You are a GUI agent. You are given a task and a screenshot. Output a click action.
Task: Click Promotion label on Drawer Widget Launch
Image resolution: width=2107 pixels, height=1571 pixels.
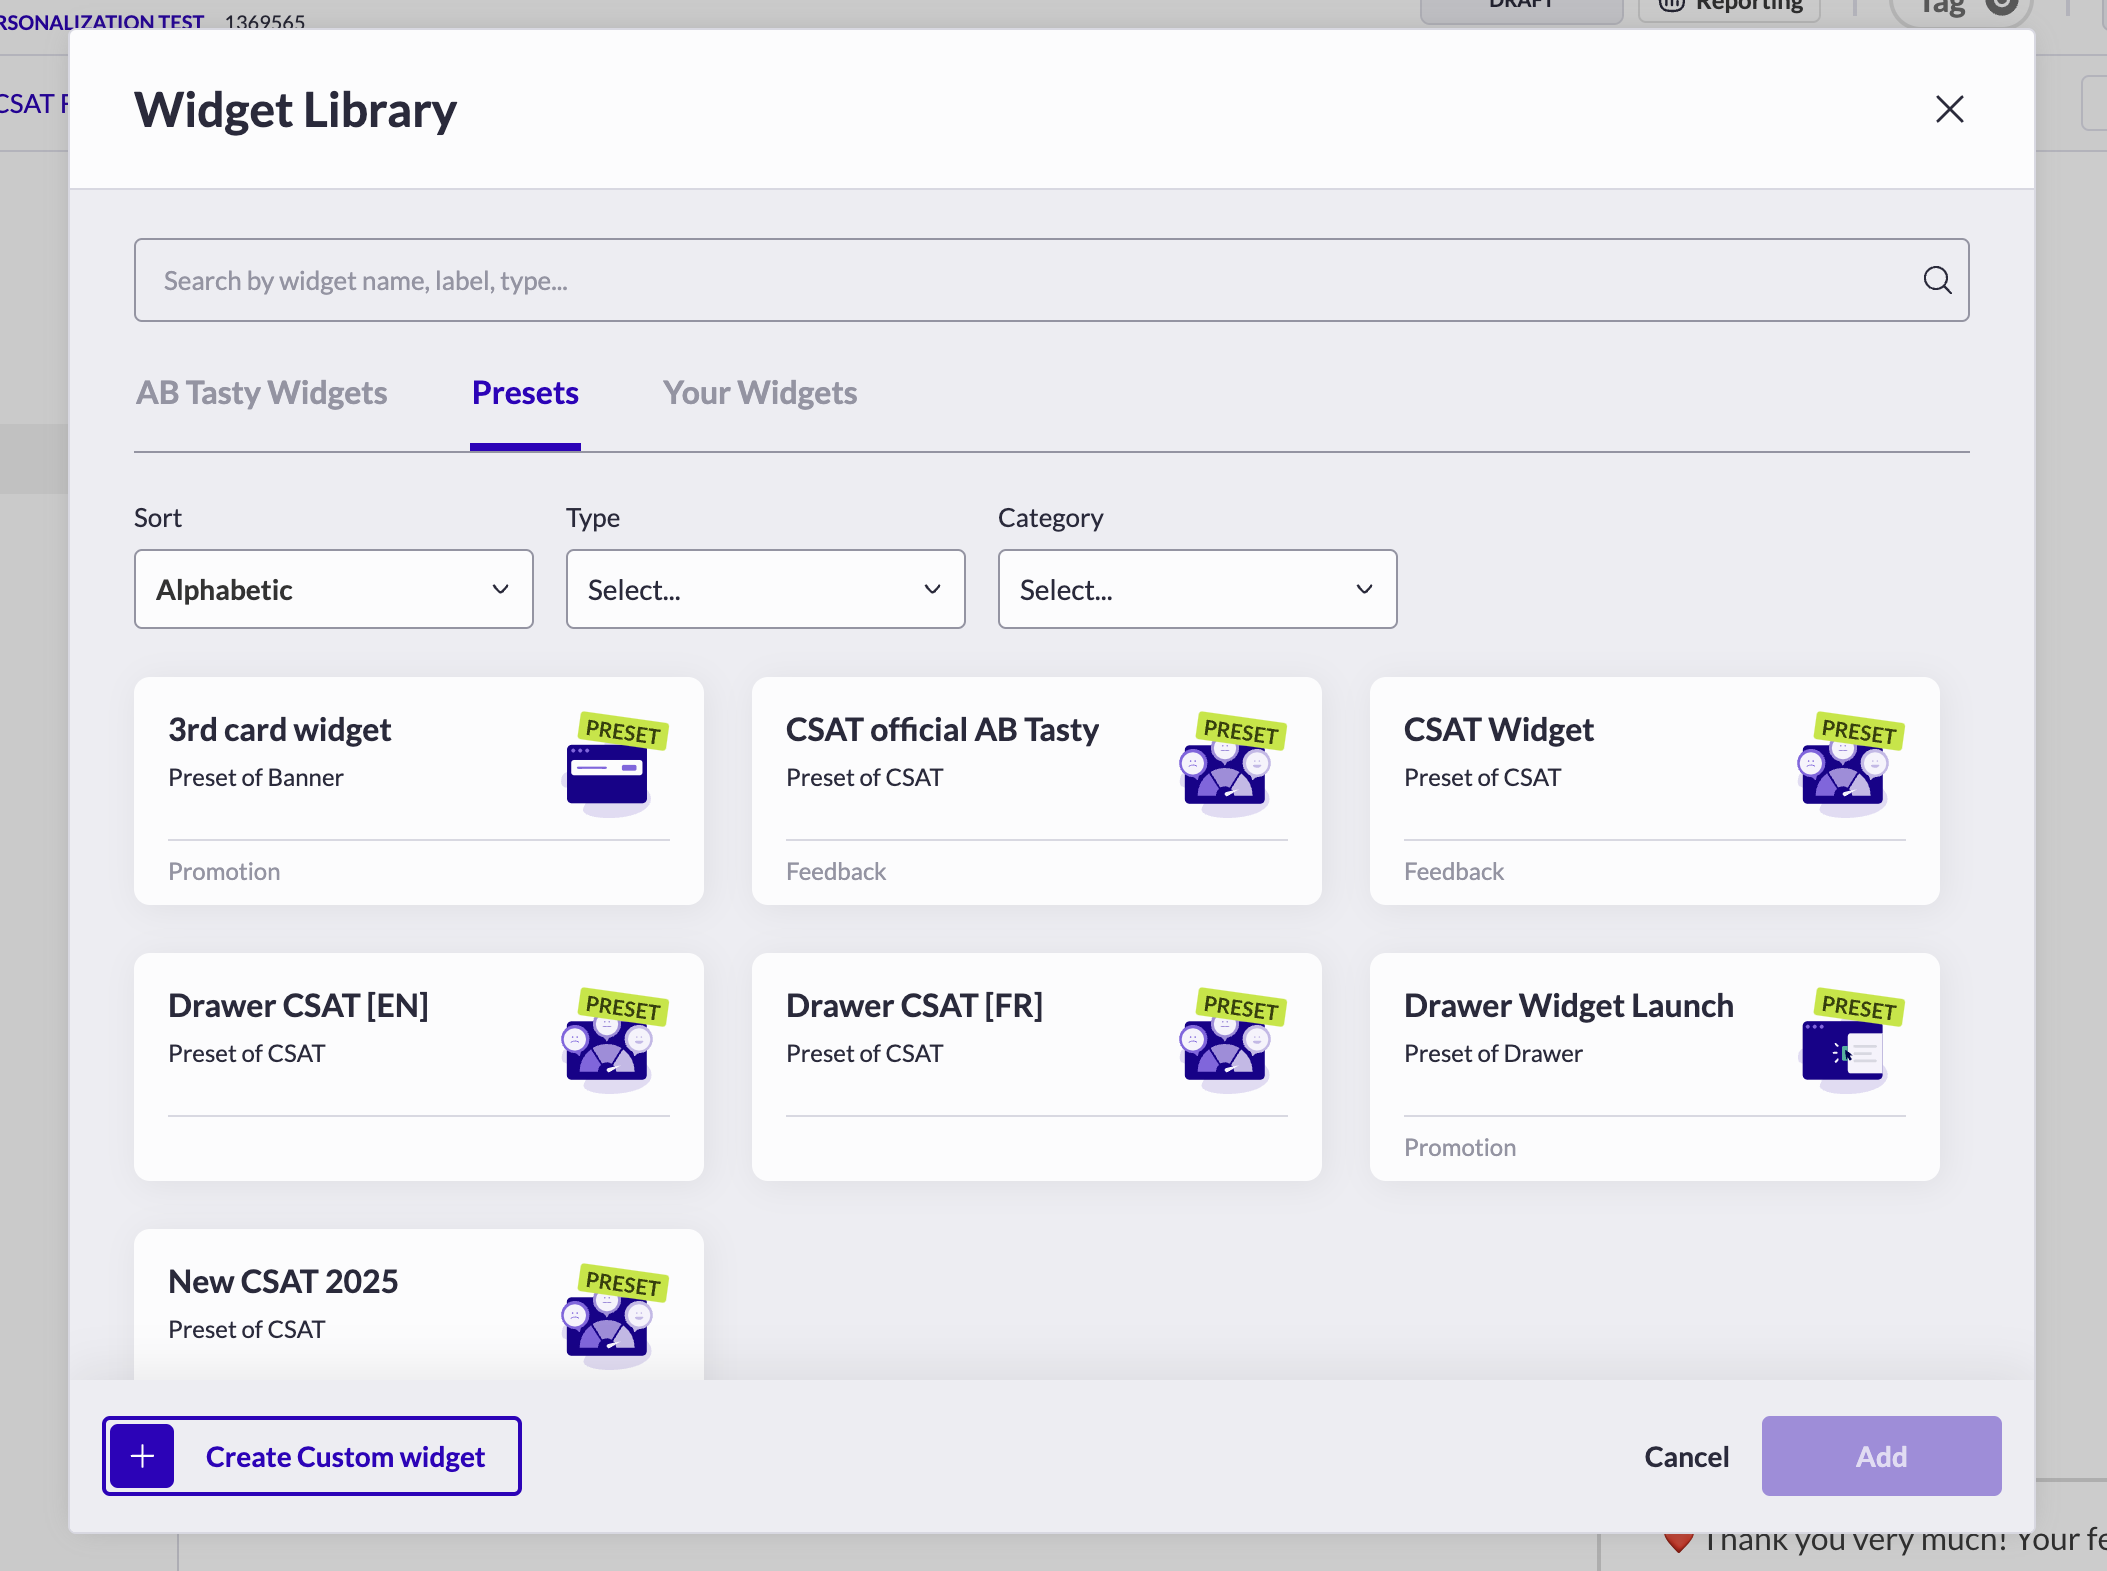point(1460,1147)
